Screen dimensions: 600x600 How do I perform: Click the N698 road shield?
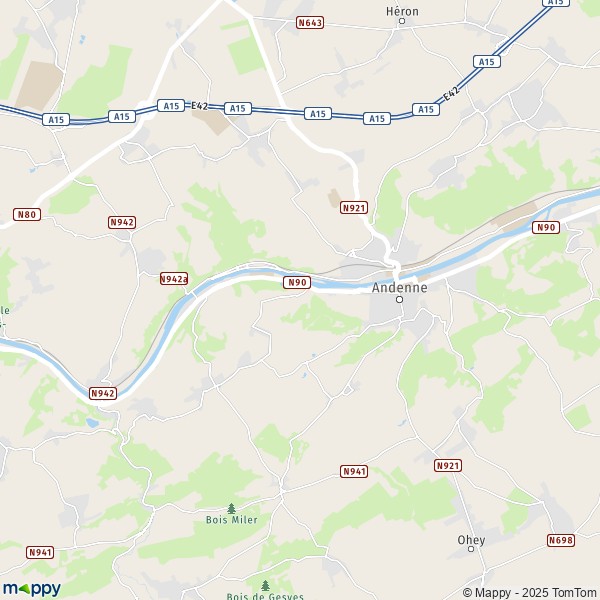coord(561,540)
